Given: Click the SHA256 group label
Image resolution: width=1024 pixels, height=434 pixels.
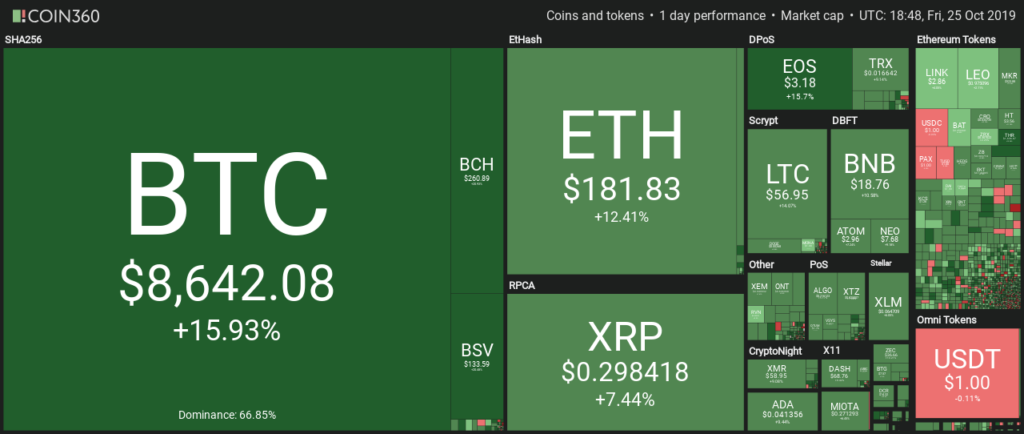Looking at the screenshot, I should (23, 39).
